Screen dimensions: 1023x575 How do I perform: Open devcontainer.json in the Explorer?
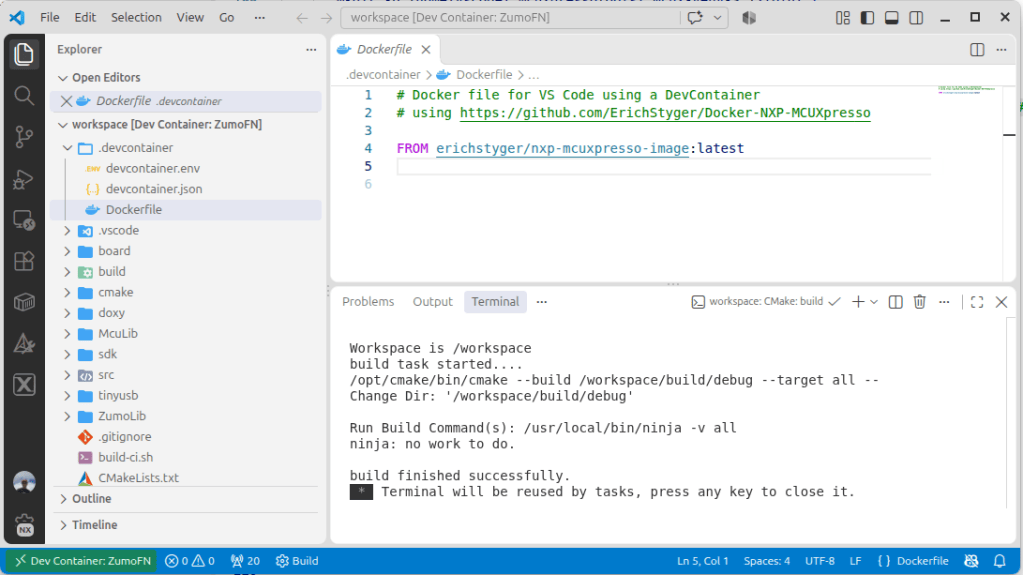click(154, 189)
